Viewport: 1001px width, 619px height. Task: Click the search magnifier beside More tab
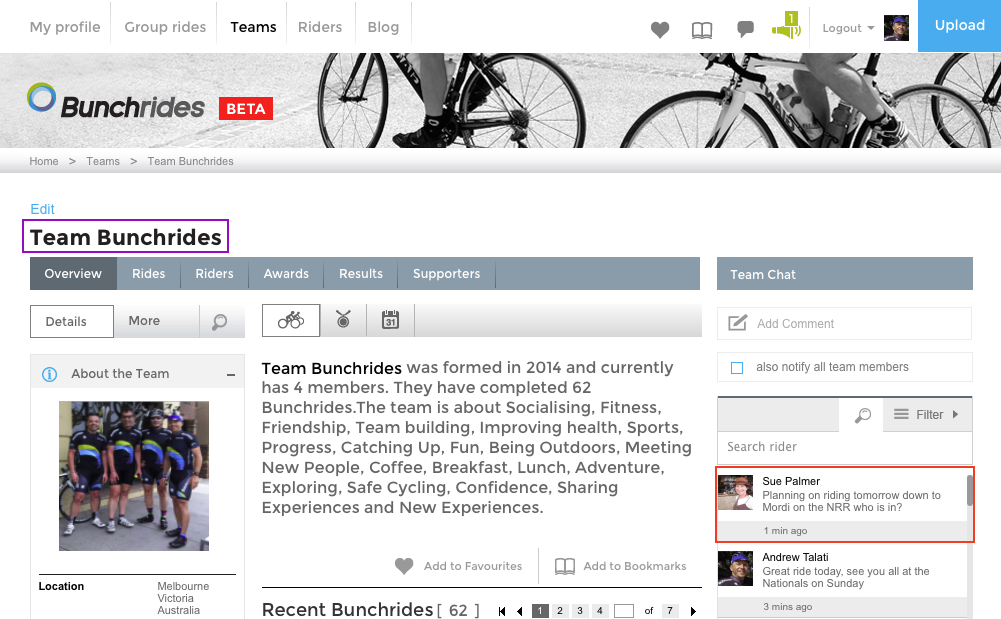pos(220,322)
